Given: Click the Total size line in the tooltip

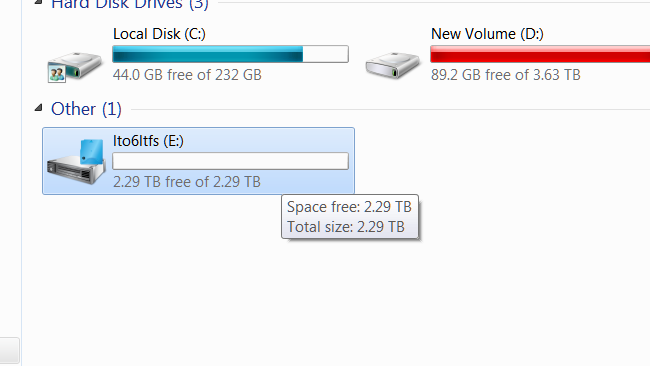Looking at the screenshot, I should [345, 227].
